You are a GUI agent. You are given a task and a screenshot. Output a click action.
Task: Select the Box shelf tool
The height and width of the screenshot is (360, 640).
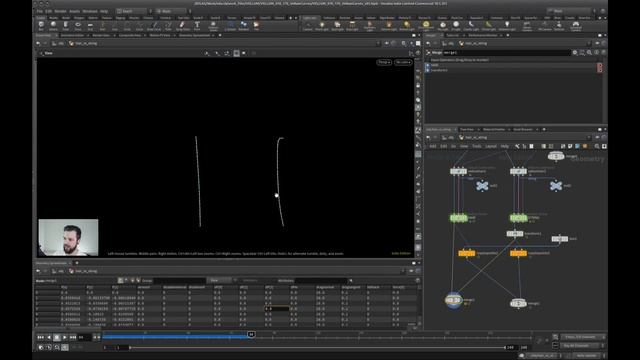41,26
